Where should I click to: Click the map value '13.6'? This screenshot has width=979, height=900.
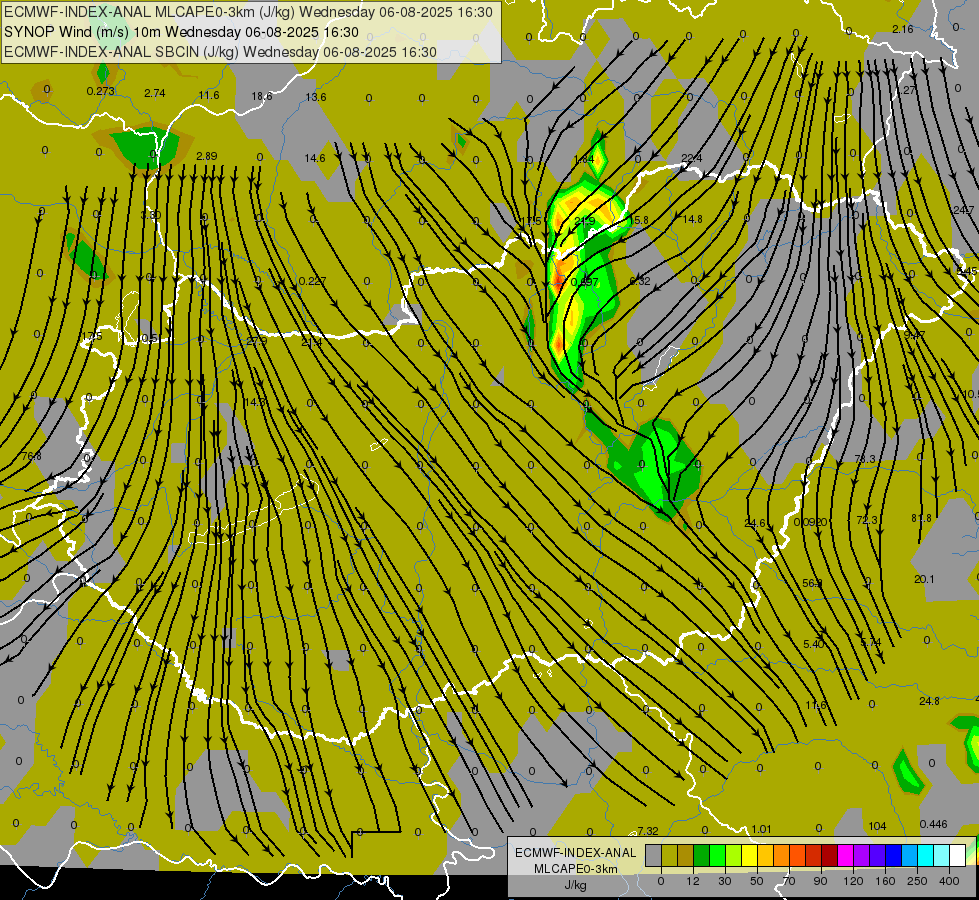(316, 97)
